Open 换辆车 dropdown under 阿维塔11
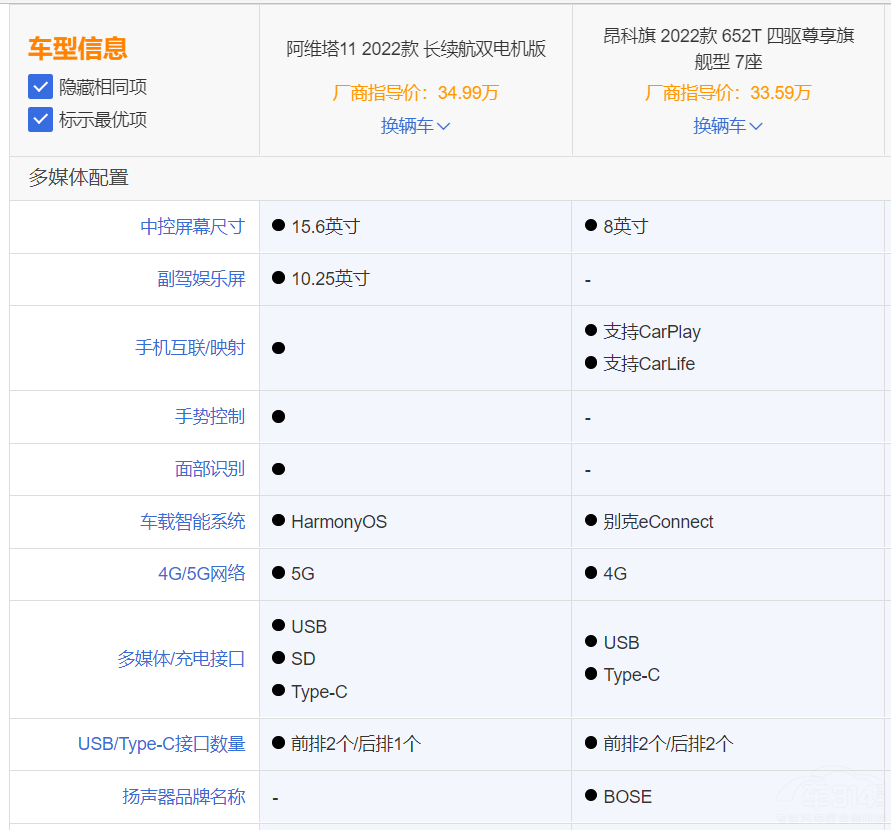The image size is (891, 830). [x=415, y=126]
